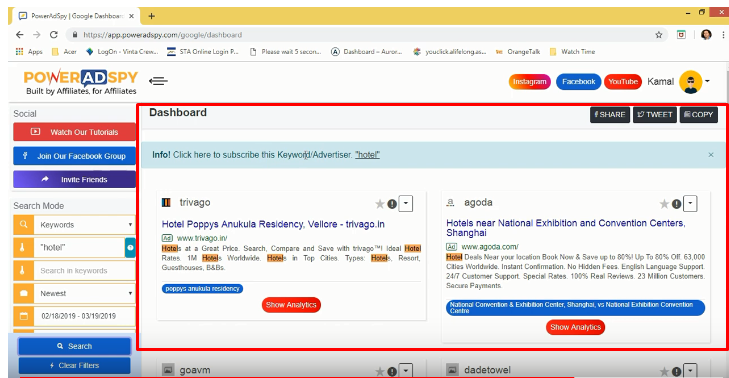Open the Apps bookmarks shortcut
The width and height of the screenshot is (729, 378).
click(29, 52)
